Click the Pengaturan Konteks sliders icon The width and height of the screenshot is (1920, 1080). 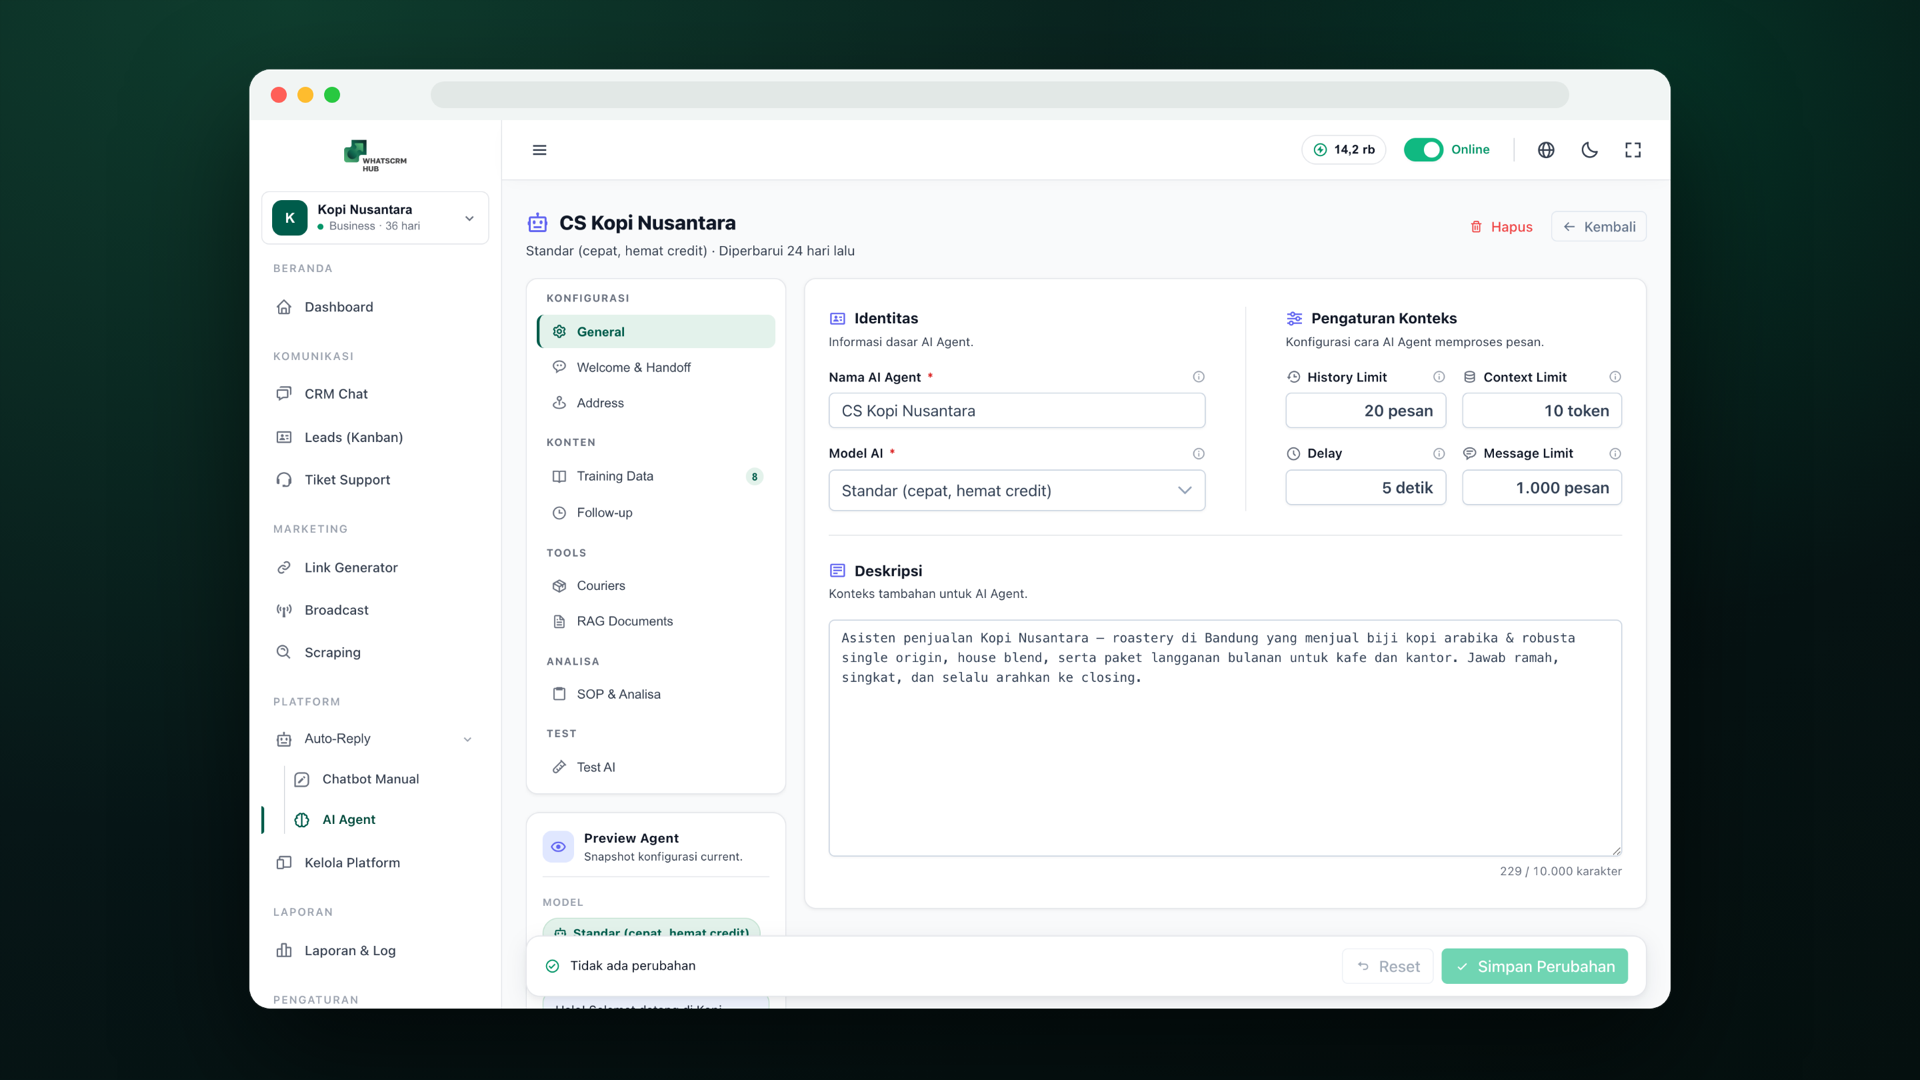pyautogui.click(x=1294, y=319)
